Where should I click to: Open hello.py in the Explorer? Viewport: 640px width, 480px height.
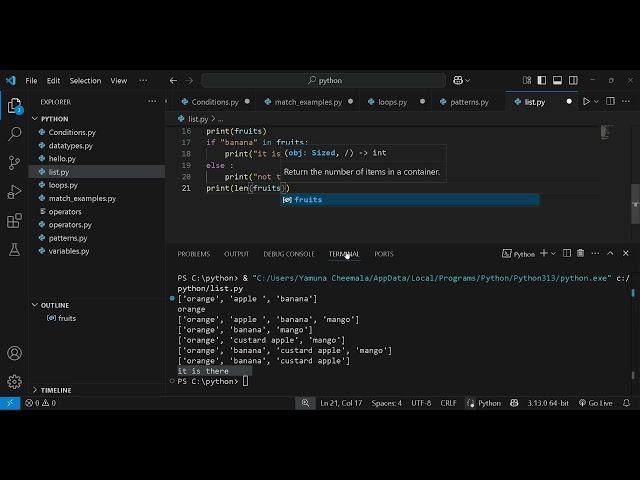point(97,159)
